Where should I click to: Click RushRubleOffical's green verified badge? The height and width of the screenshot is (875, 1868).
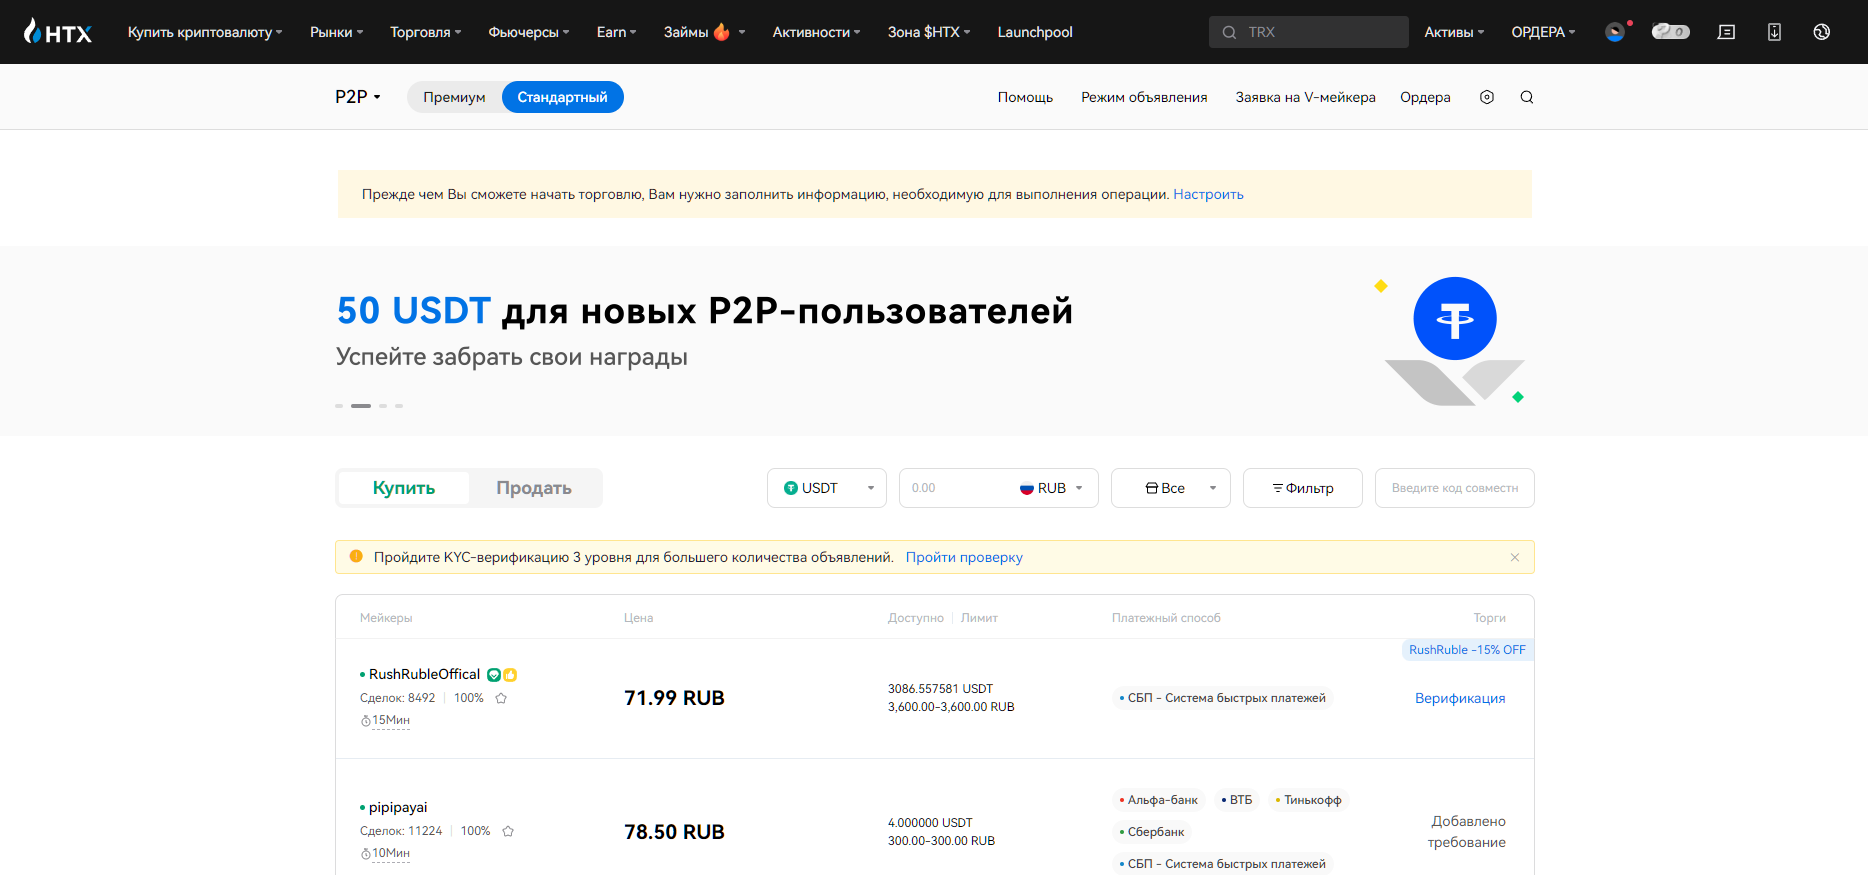coord(494,675)
